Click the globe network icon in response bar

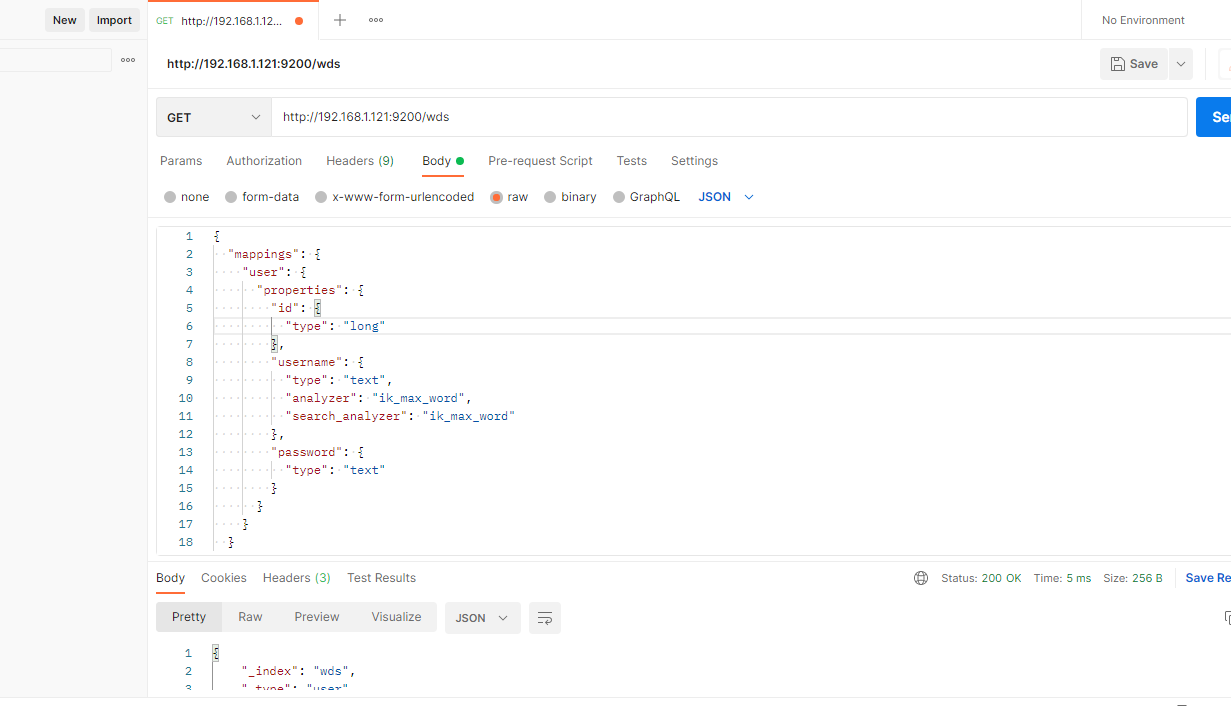[921, 578]
